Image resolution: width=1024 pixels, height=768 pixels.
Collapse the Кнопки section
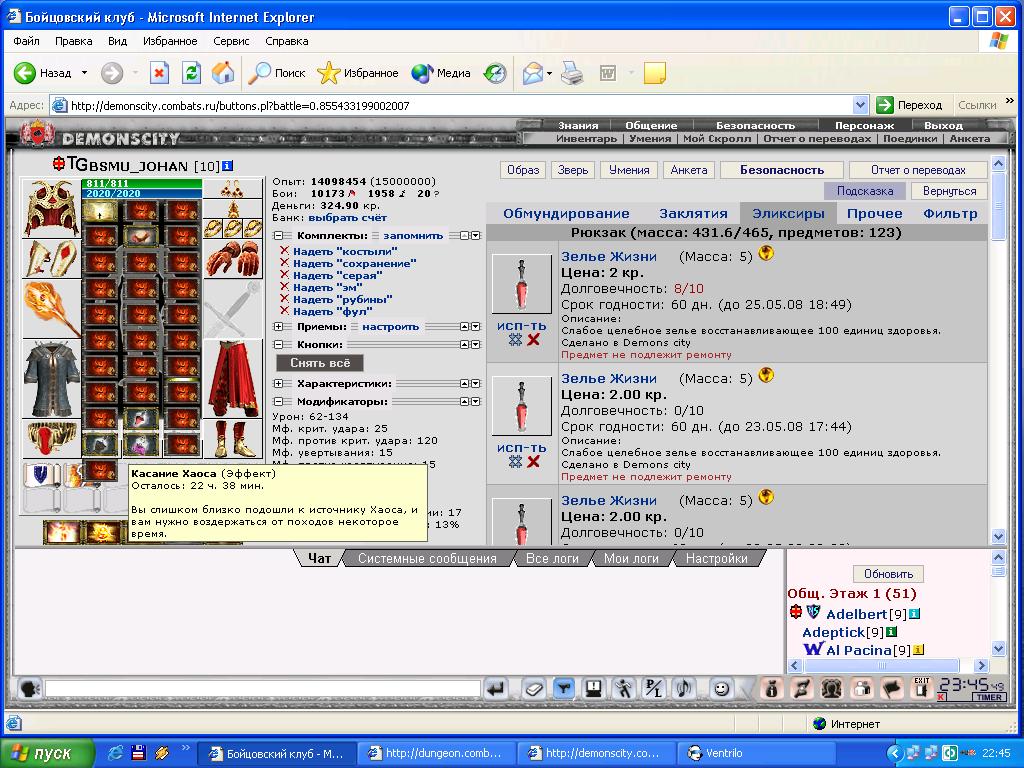[278, 344]
